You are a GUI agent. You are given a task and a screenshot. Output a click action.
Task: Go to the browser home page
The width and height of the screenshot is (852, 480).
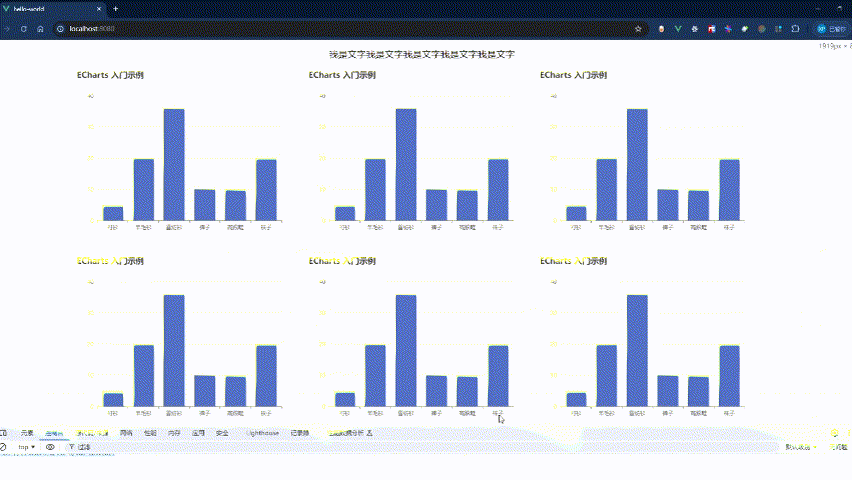pyautogui.click(x=40, y=29)
